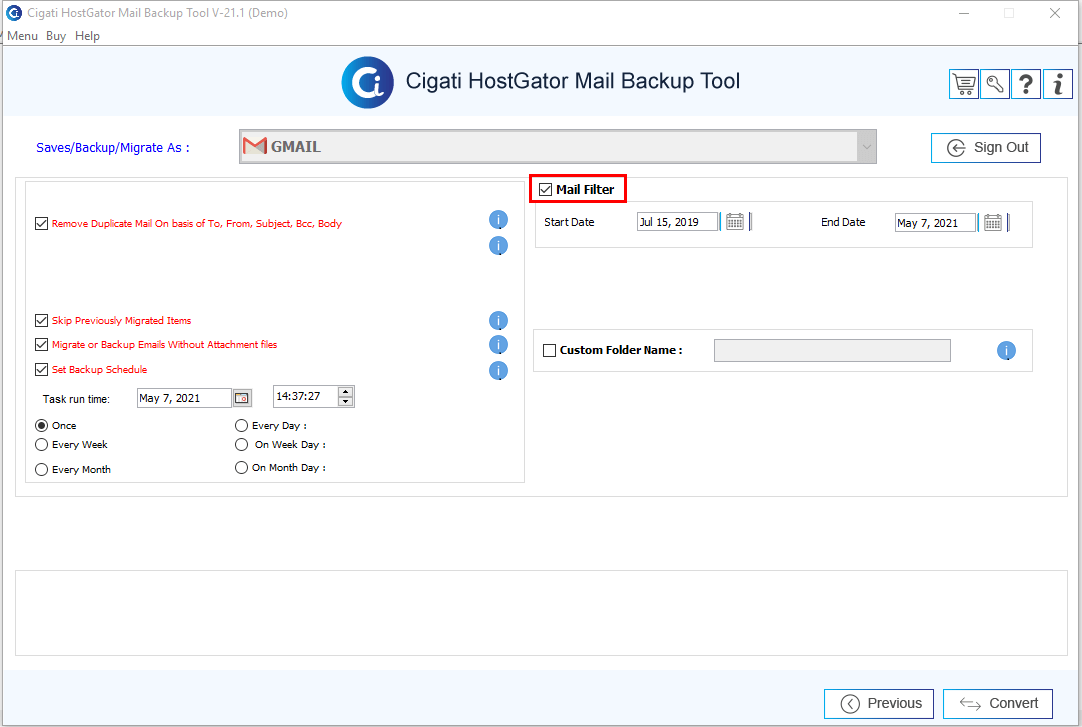
Task: Open Start Date calendar picker
Action: click(x=735, y=222)
